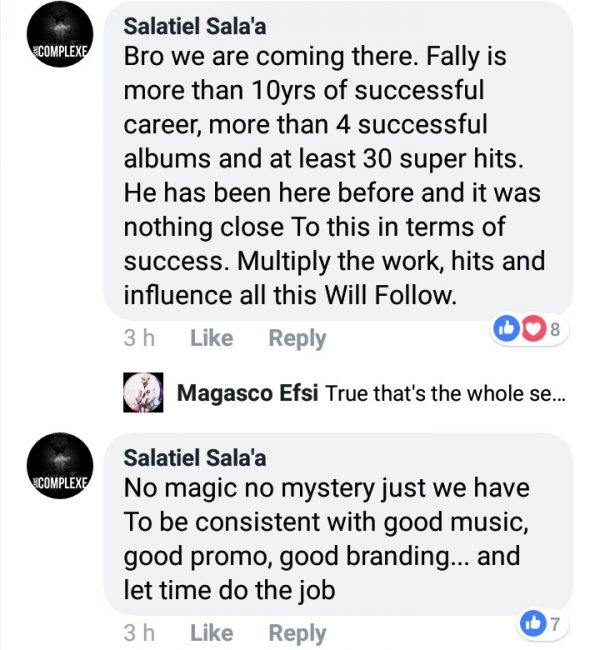
Task: Like the 'No magic no mystery' comment
Action: 211,632
